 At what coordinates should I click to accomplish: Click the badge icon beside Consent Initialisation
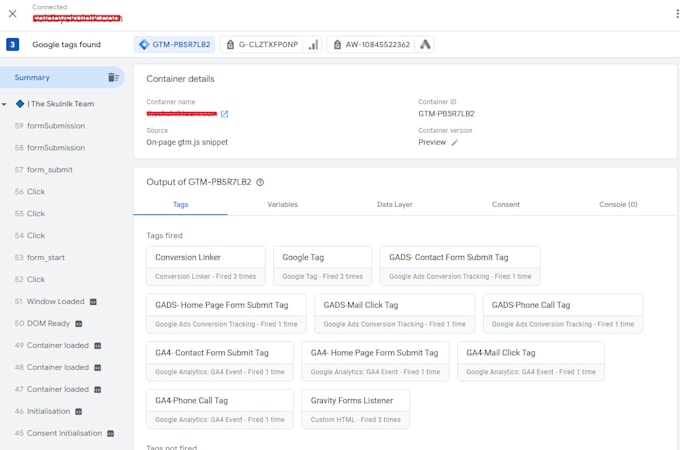tap(111, 434)
